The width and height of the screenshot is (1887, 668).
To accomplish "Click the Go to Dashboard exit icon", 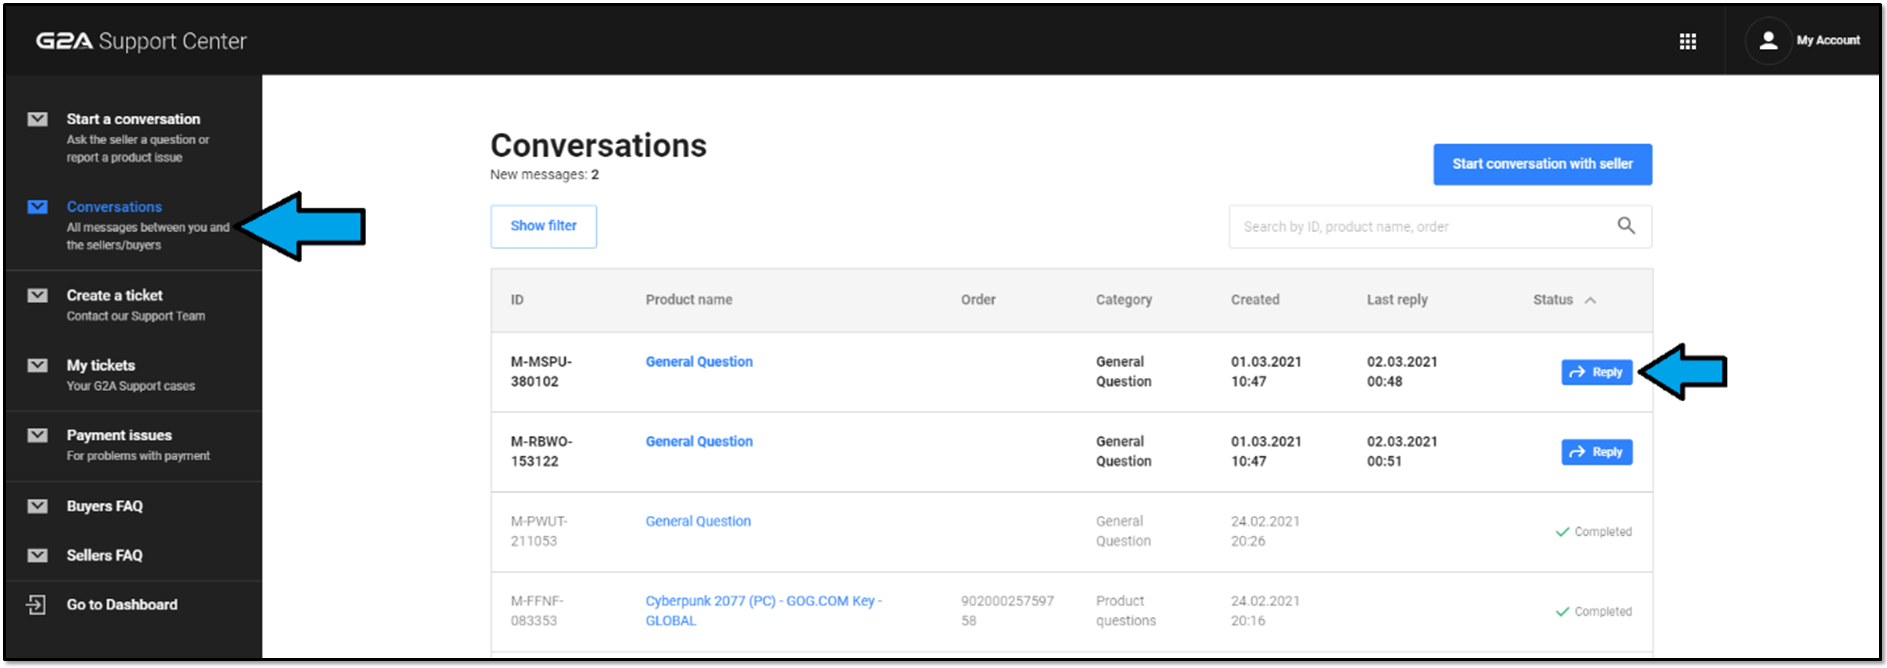I will pyautogui.click(x=37, y=604).
